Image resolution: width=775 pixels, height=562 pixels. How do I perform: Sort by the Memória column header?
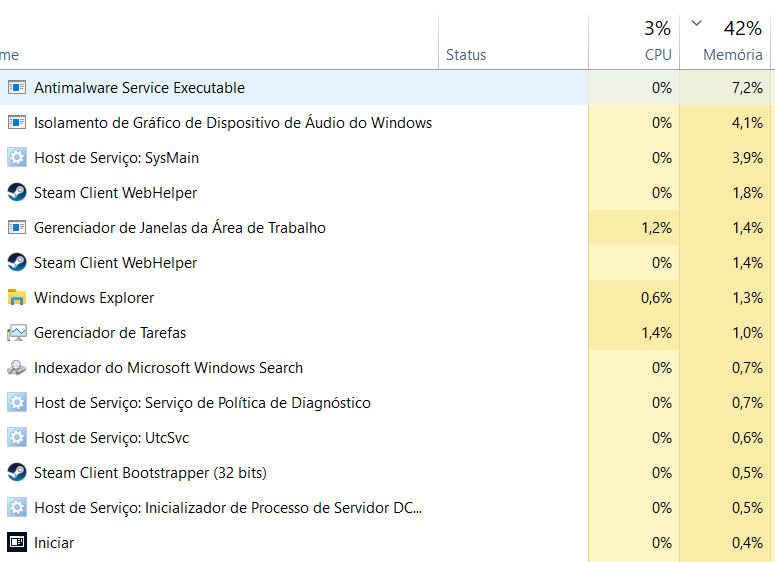point(725,43)
